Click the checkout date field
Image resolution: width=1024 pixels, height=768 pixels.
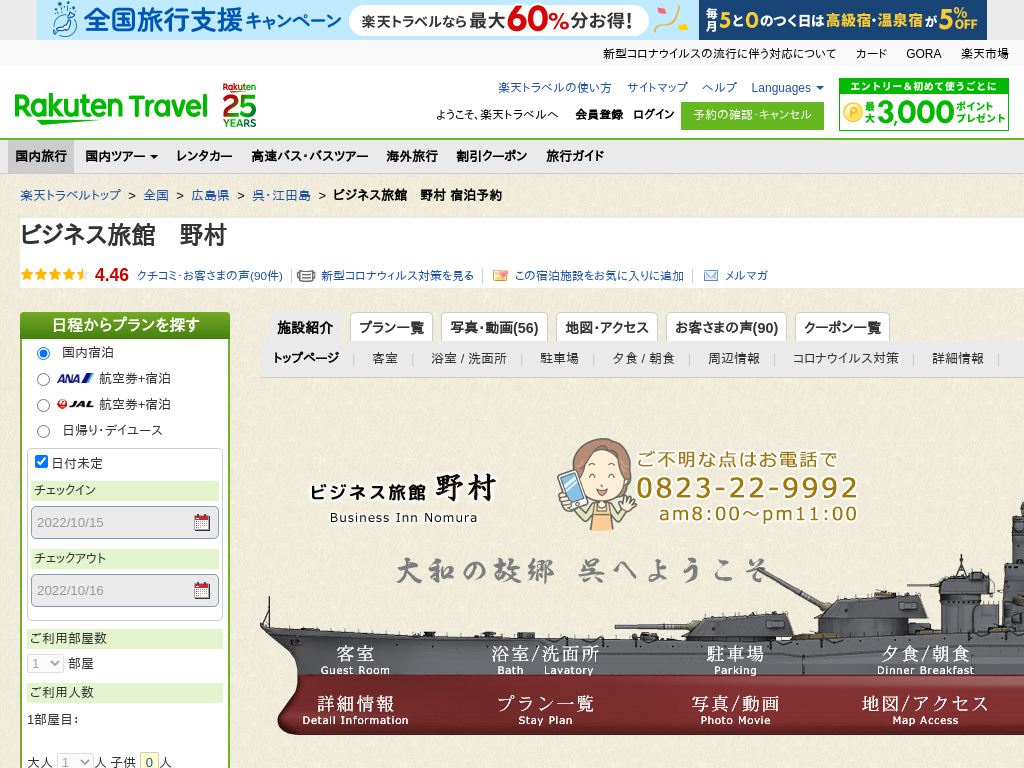pos(125,590)
